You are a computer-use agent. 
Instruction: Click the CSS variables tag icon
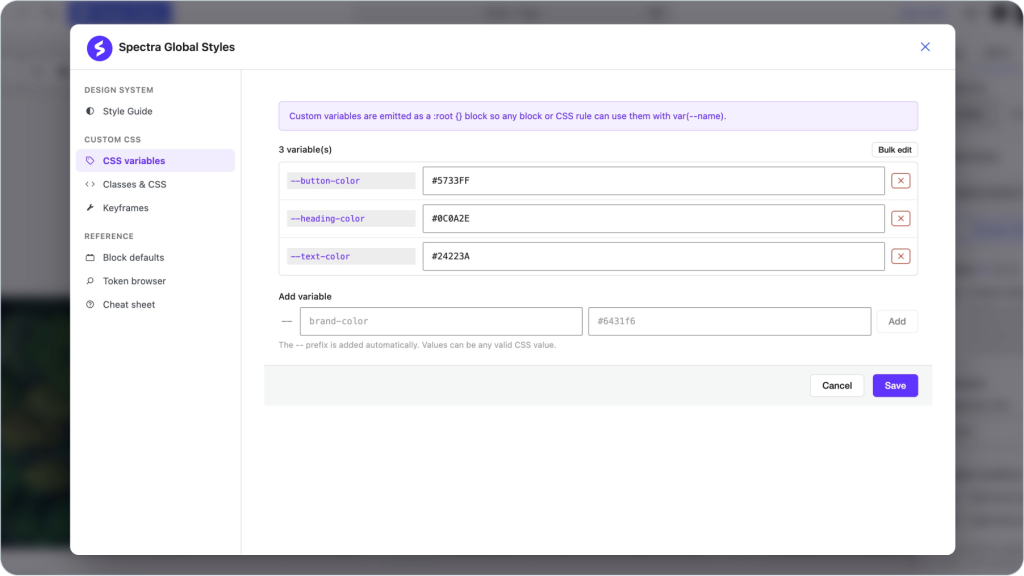pyautogui.click(x=90, y=161)
